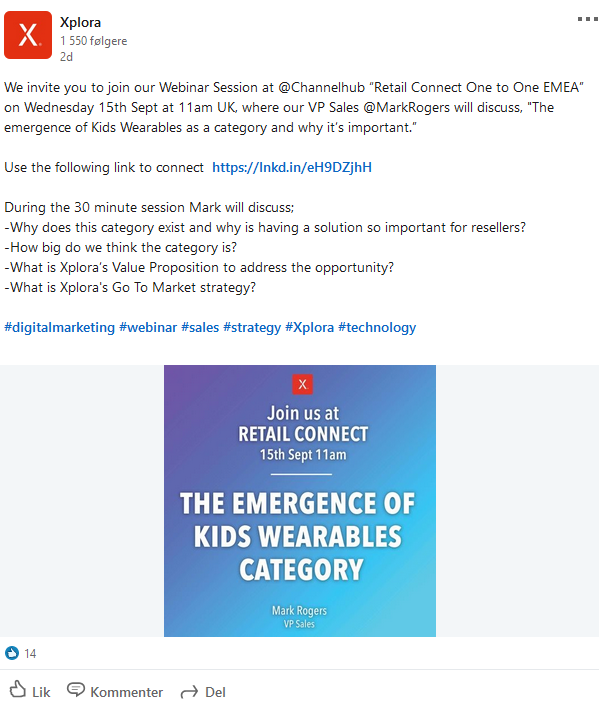Click the 1 550 følgere follower count

point(93,41)
